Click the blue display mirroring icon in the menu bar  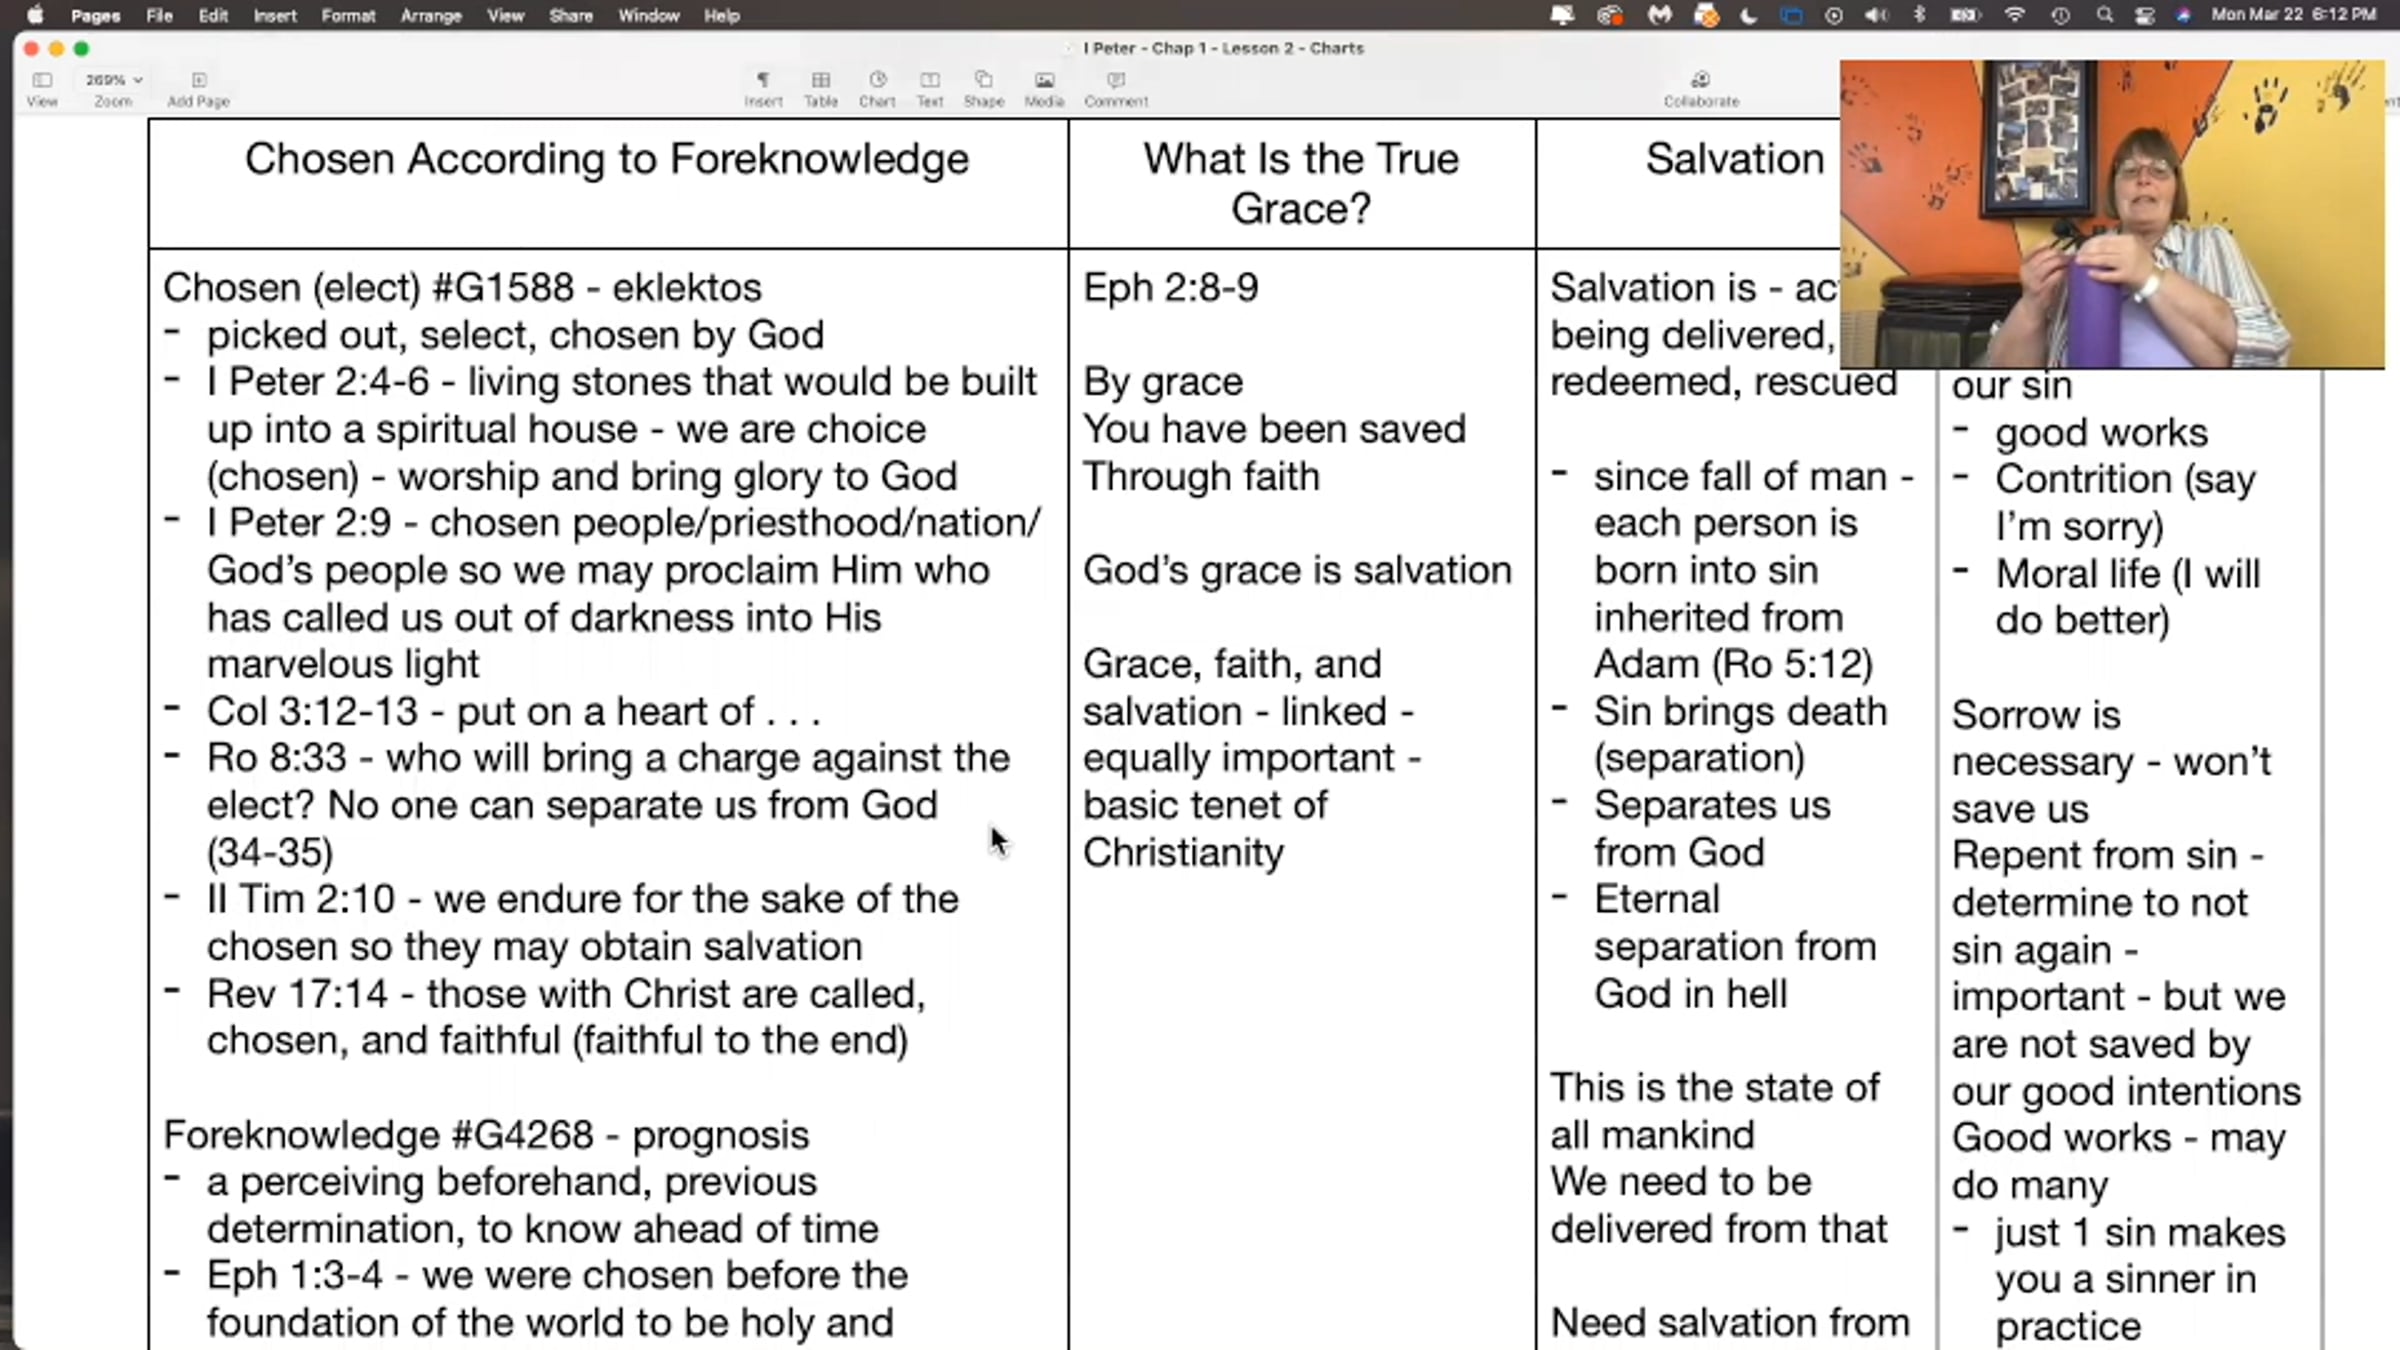point(1791,15)
